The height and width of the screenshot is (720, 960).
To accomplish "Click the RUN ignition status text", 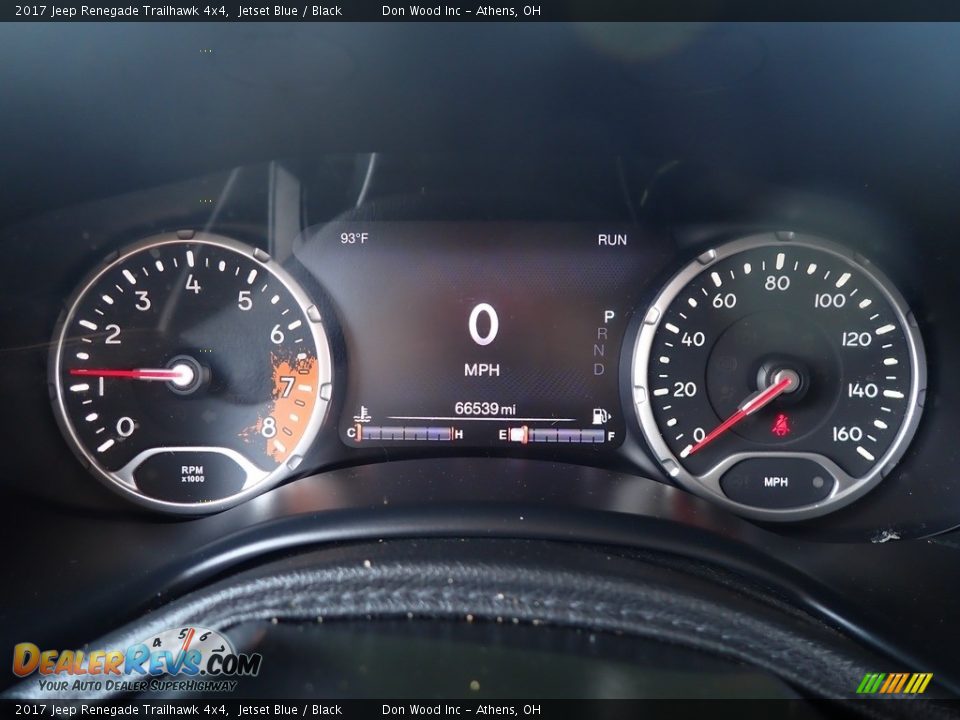I will coord(612,239).
